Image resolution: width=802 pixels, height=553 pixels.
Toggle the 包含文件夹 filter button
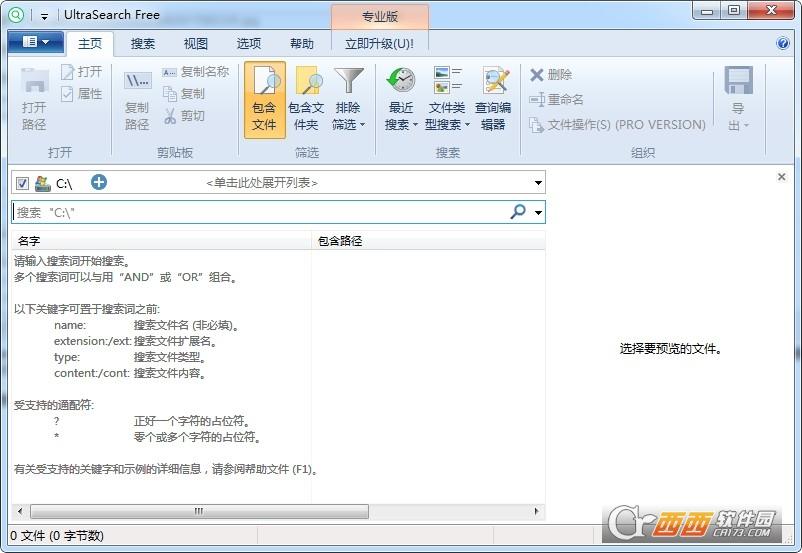point(306,100)
